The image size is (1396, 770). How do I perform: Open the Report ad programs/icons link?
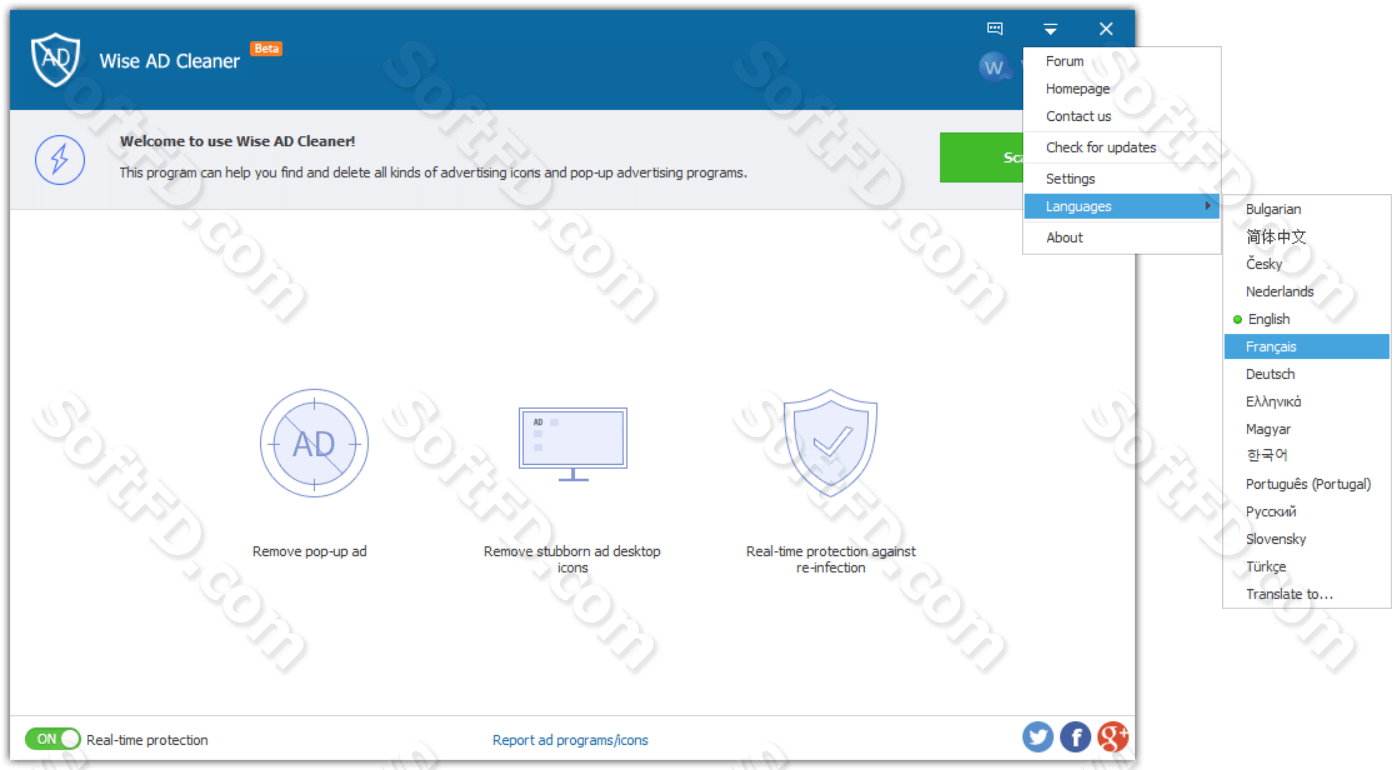click(x=570, y=740)
